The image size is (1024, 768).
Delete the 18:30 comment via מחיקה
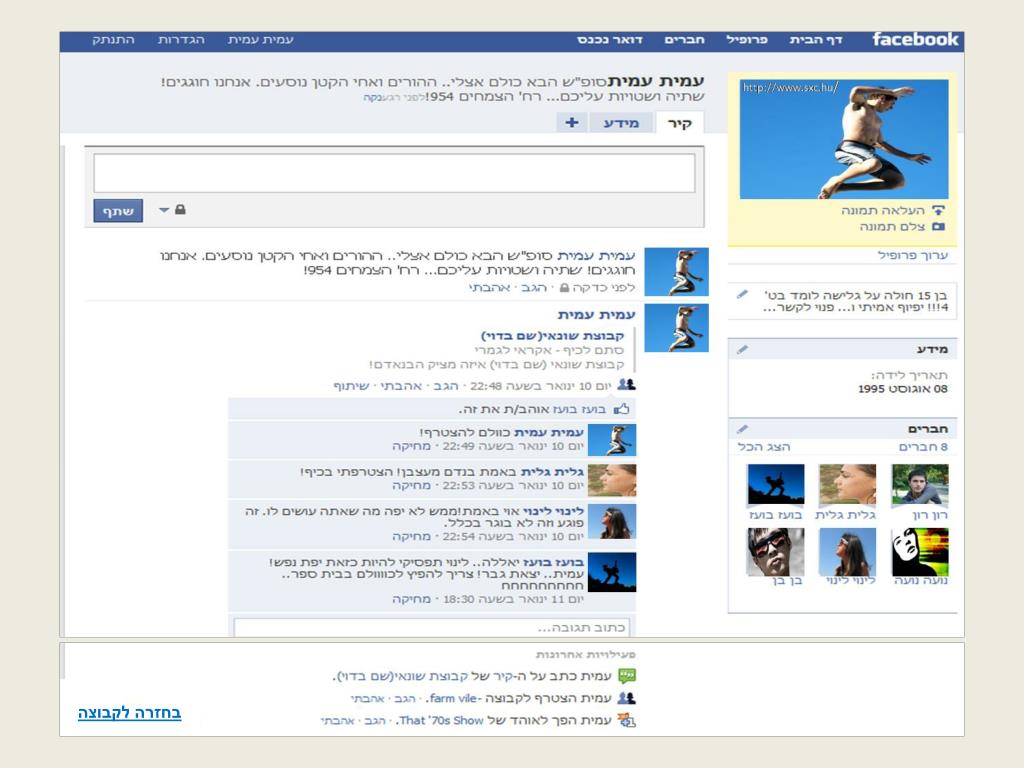[411, 599]
